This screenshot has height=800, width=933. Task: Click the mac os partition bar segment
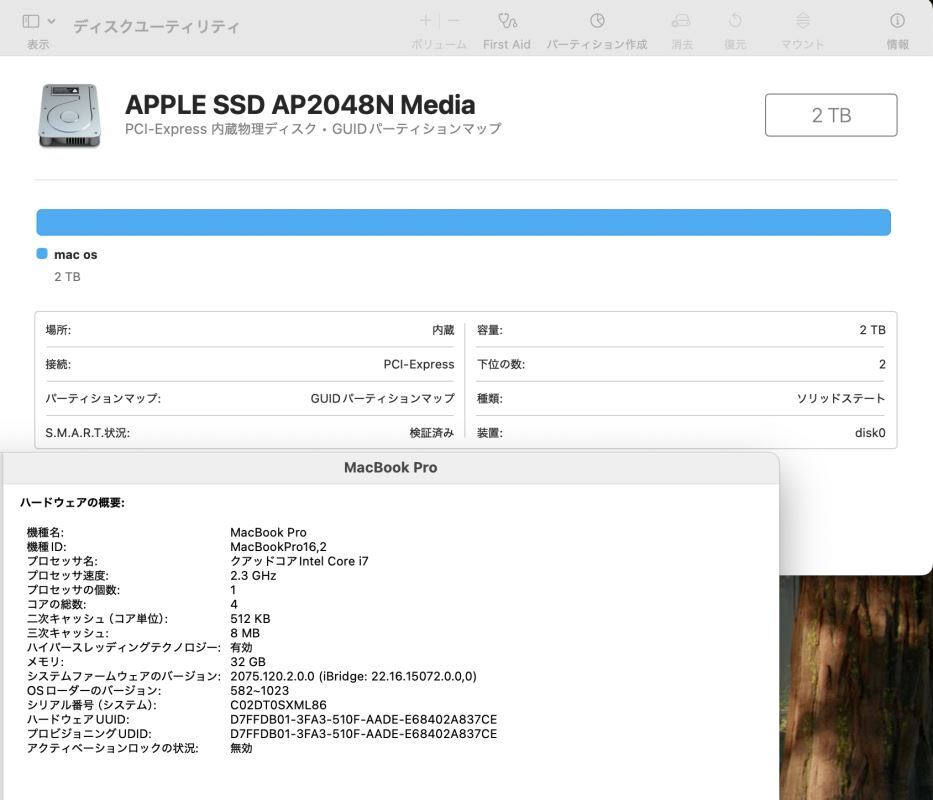(x=463, y=222)
